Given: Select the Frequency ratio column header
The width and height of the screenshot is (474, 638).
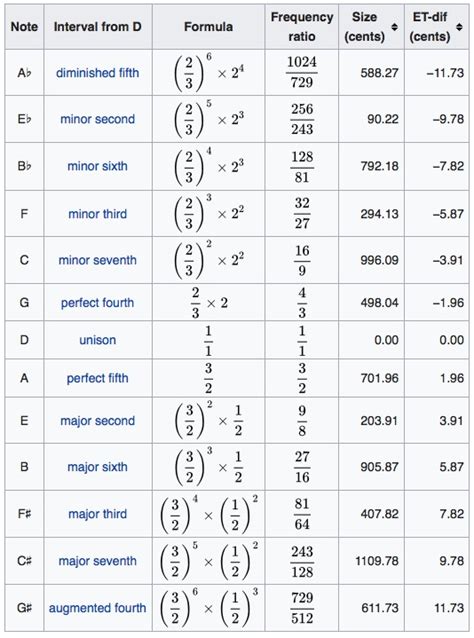Looking at the screenshot, I should [x=302, y=27].
